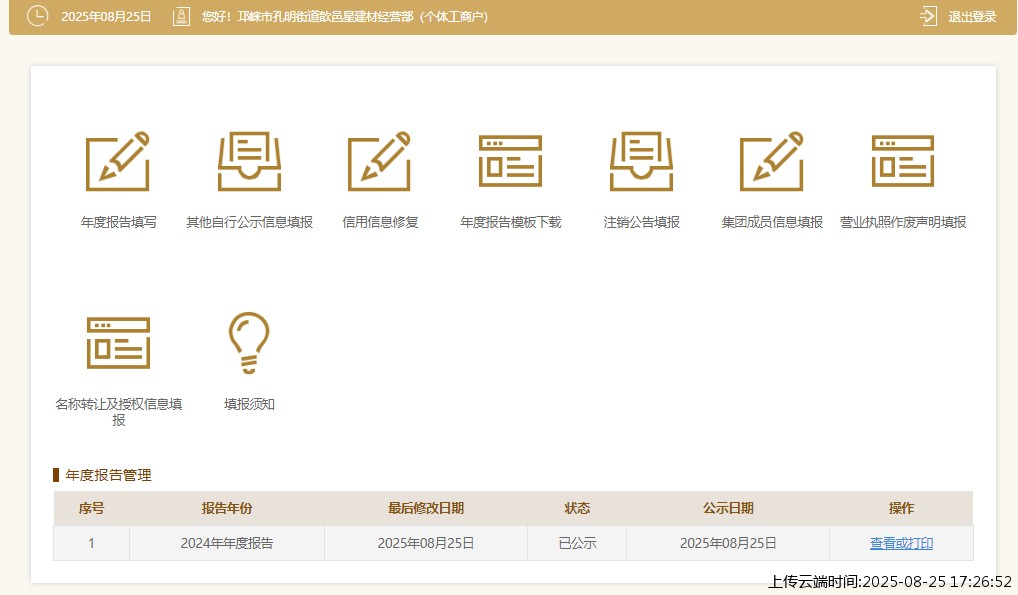Screen dimensions: 1018x595
Task: Click the 信用信息修复 pencil icon
Action: coord(380,162)
